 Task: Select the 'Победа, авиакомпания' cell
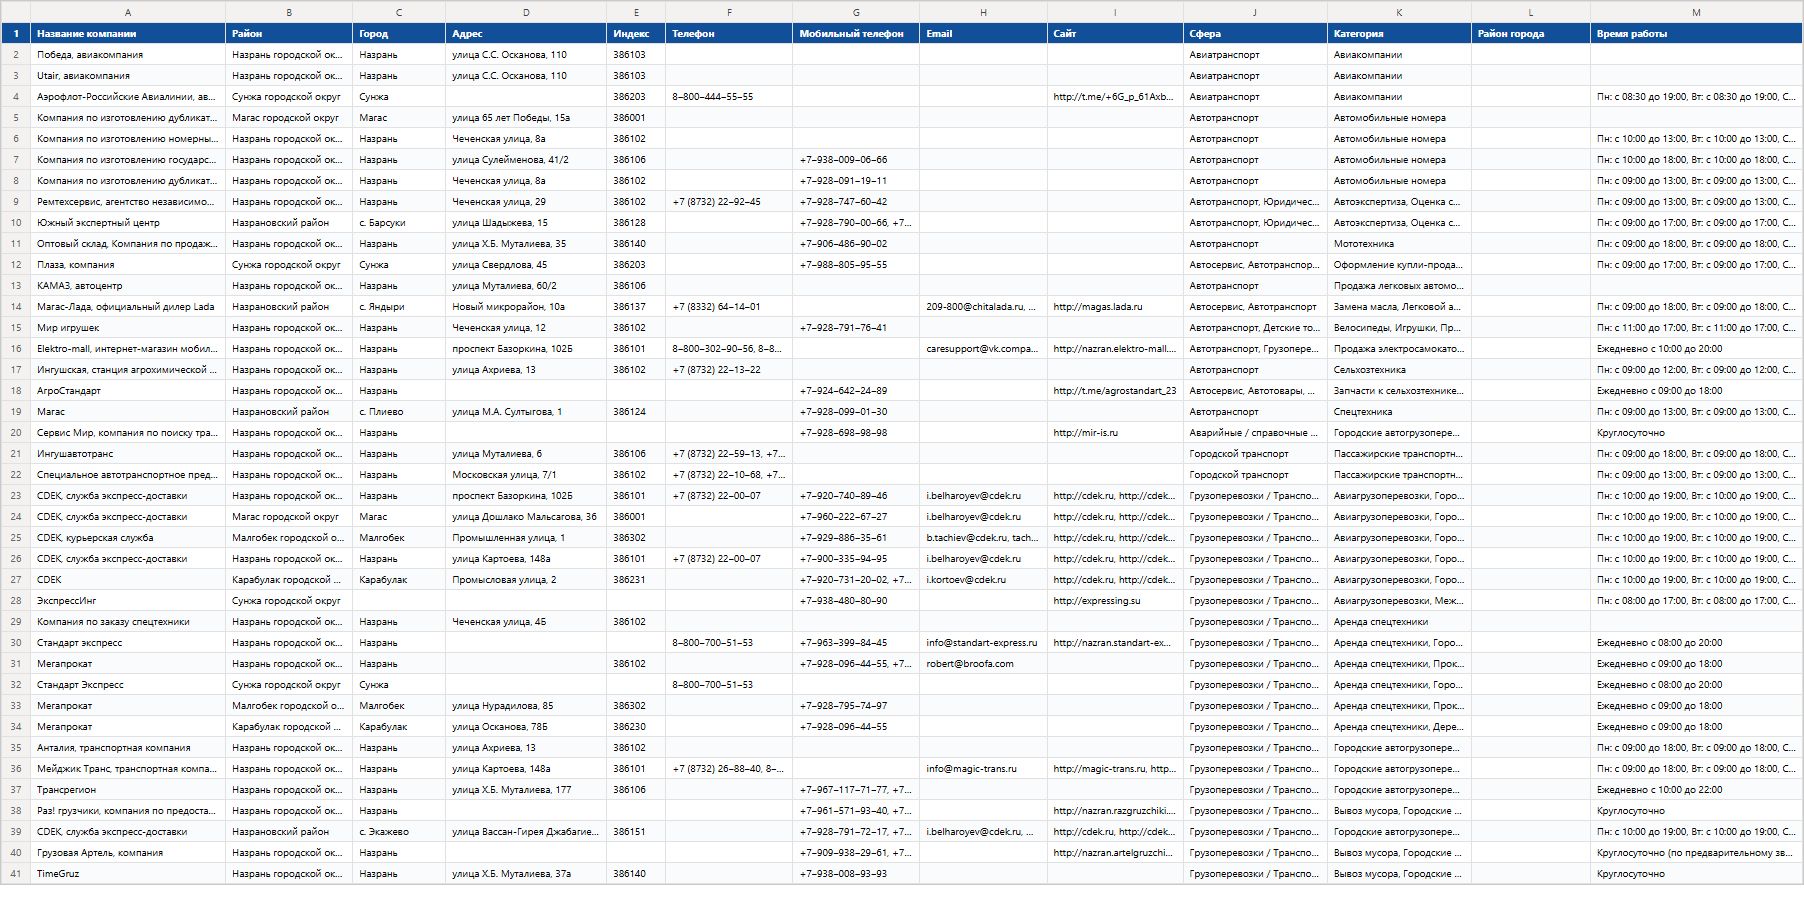coord(128,55)
